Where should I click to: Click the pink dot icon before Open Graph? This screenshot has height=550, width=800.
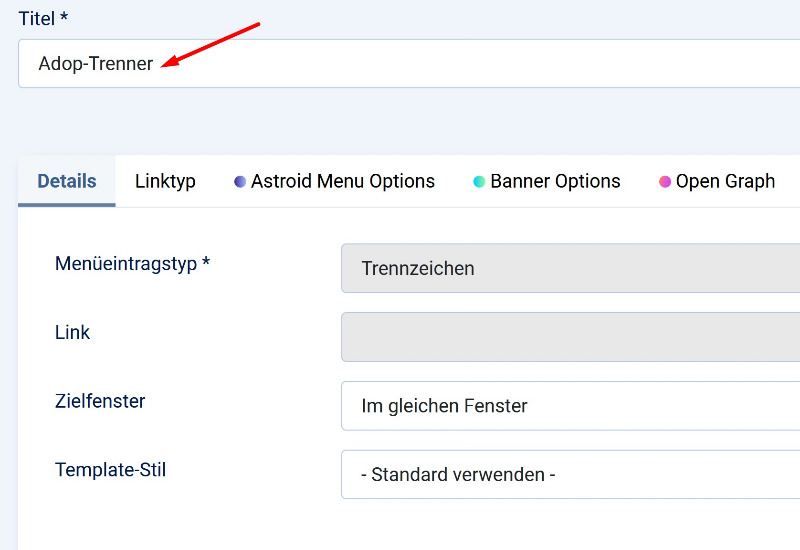coord(664,182)
